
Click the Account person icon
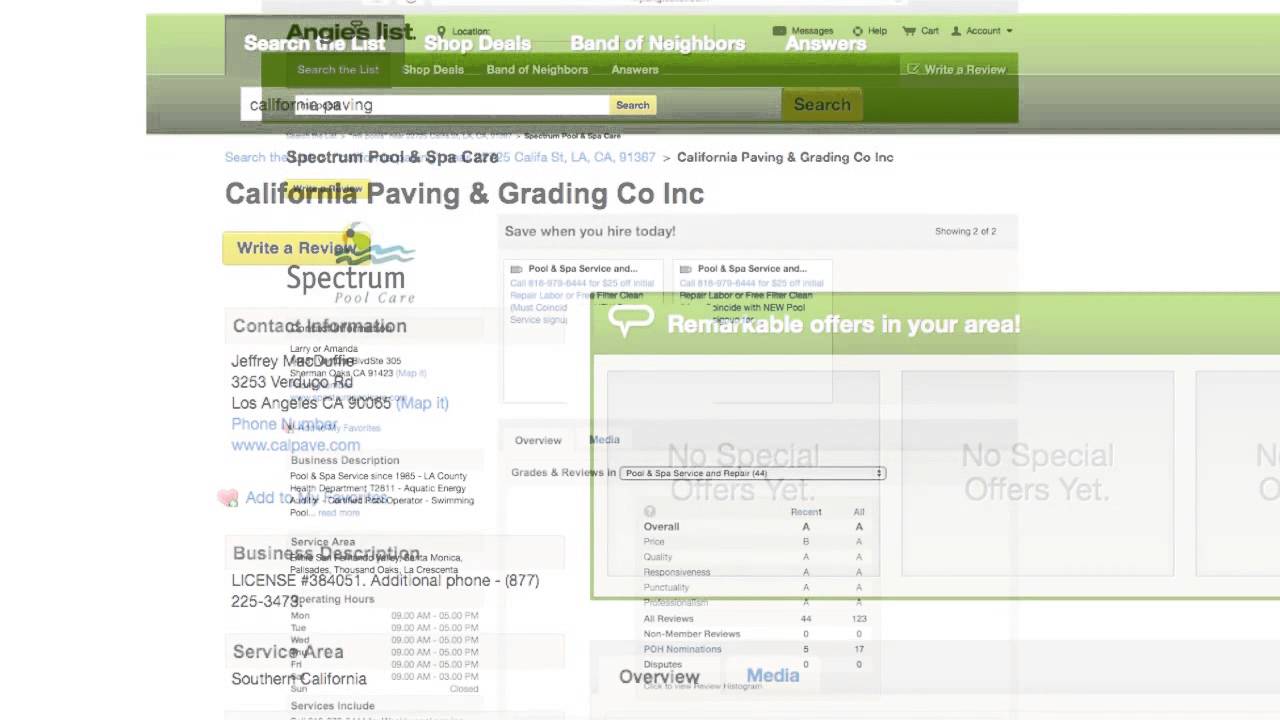click(x=956, y=31)
